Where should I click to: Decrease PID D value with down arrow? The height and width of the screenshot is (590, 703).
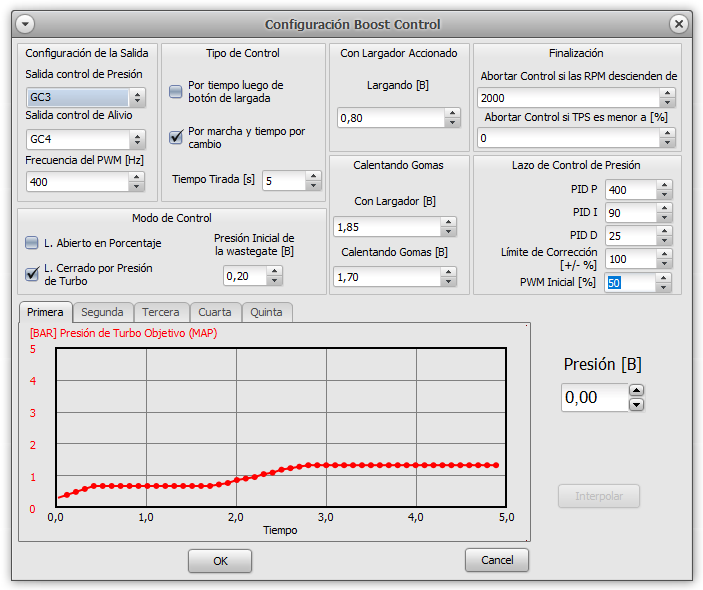coord(664,240)
